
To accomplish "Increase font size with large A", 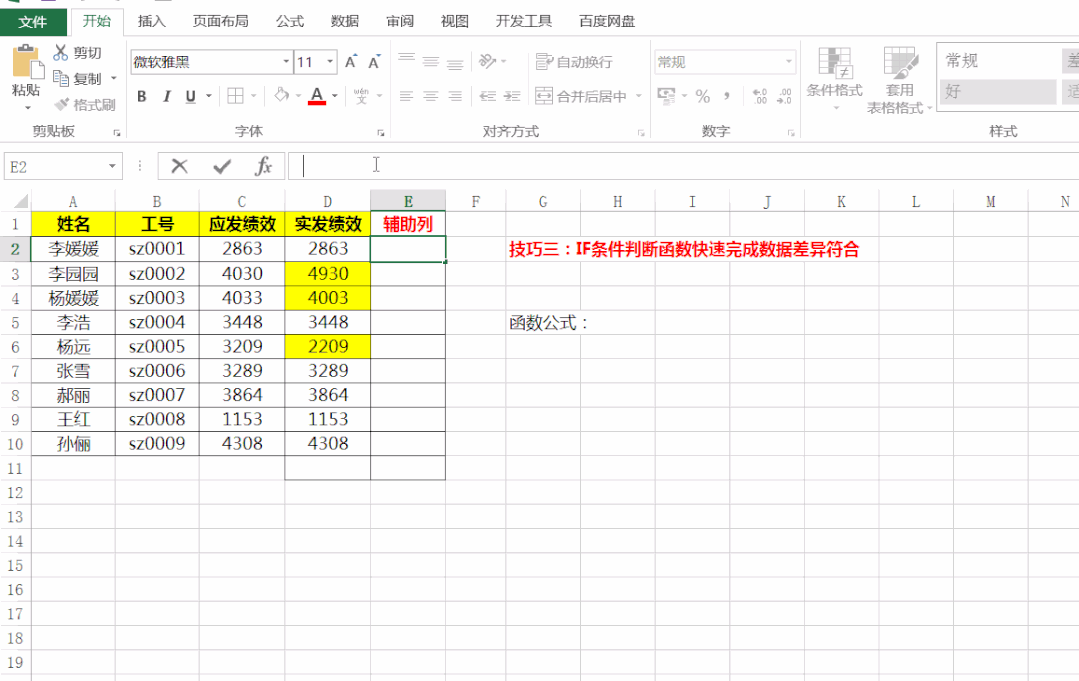I will (x=351, y=62).
